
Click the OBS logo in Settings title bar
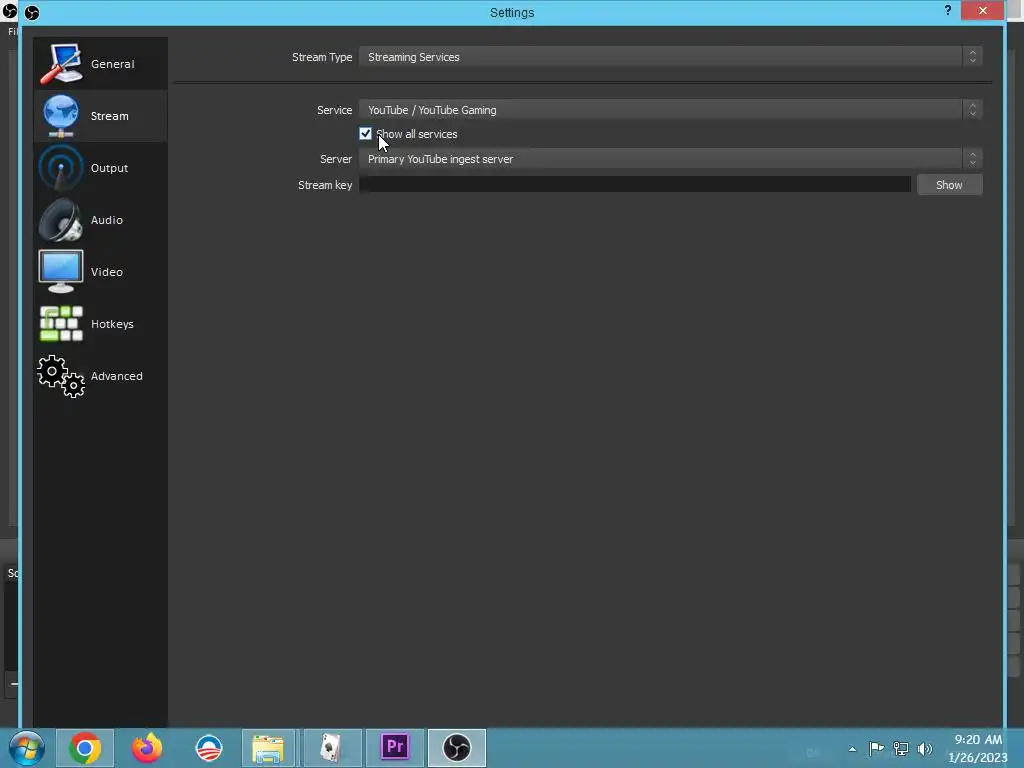coord(31,12)
